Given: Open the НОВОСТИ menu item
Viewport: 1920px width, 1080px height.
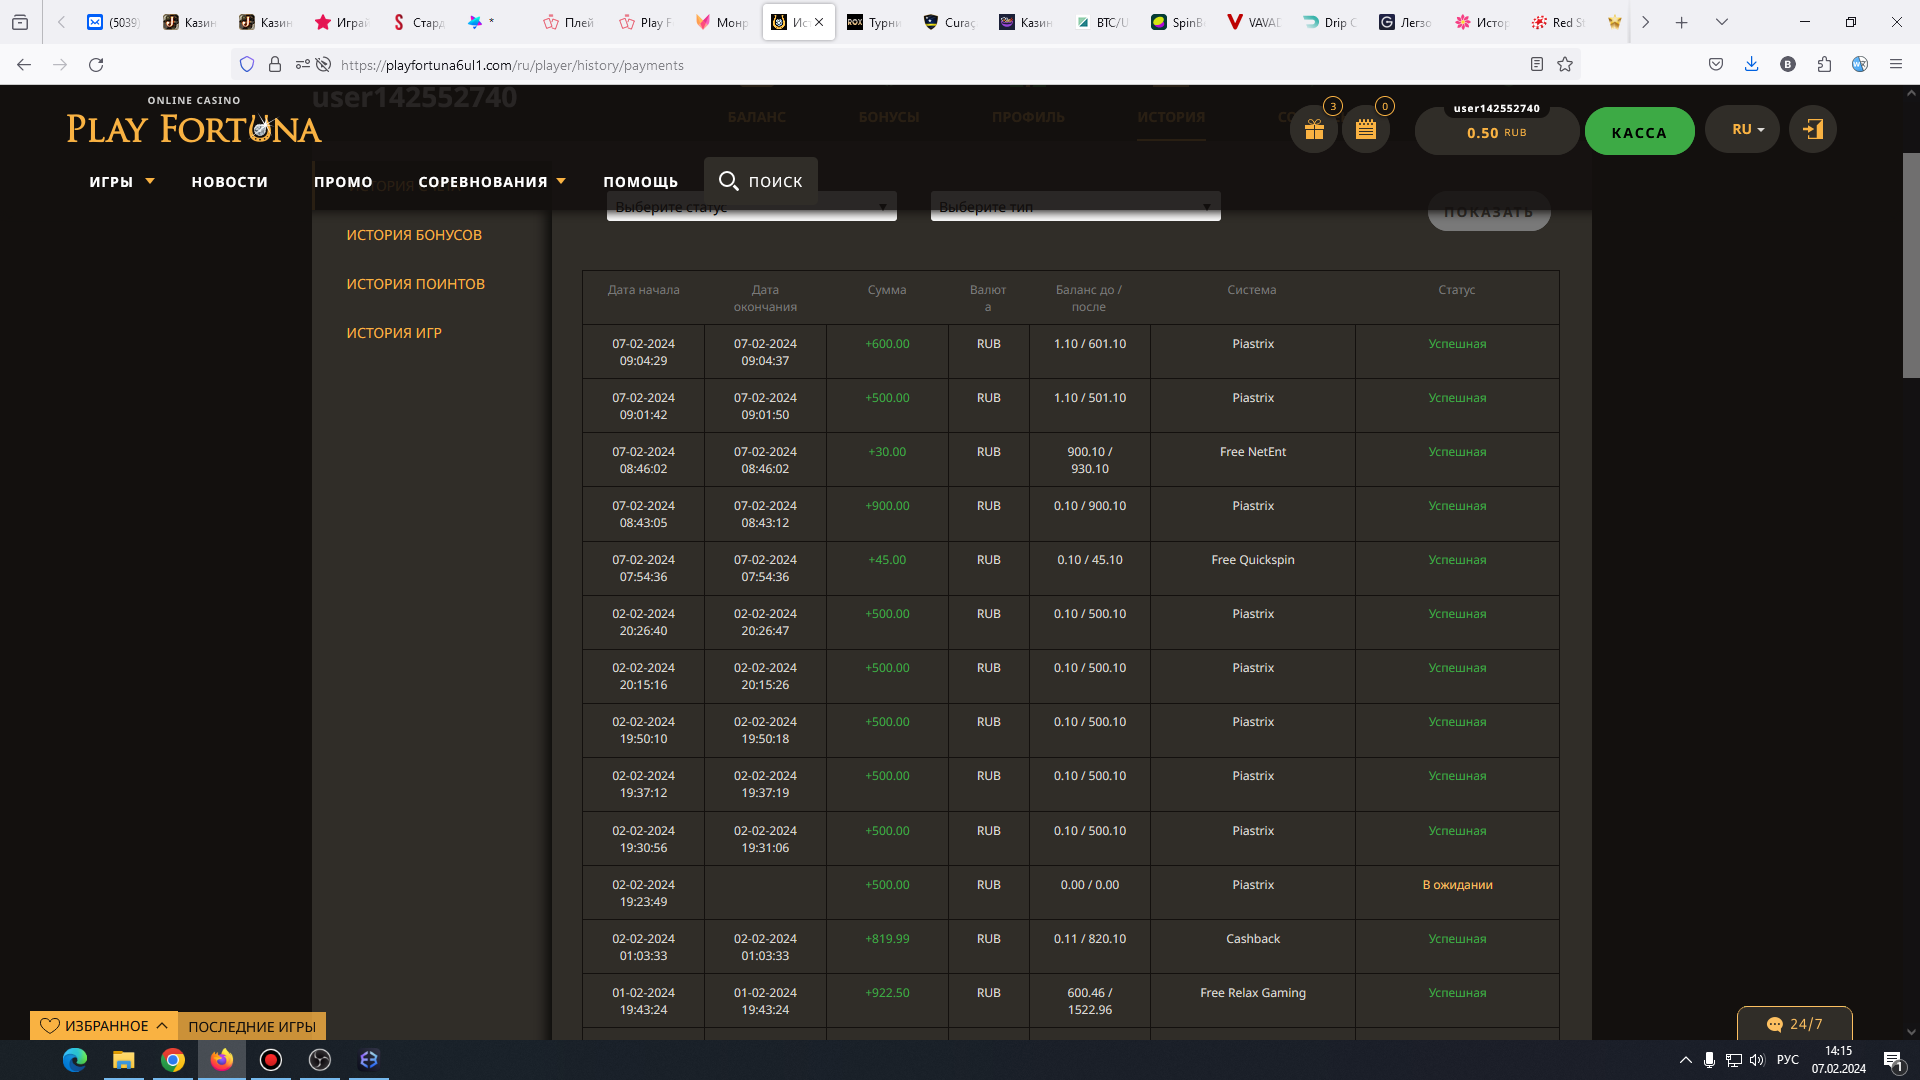Looking at the screenshot, I should point(230,182).
